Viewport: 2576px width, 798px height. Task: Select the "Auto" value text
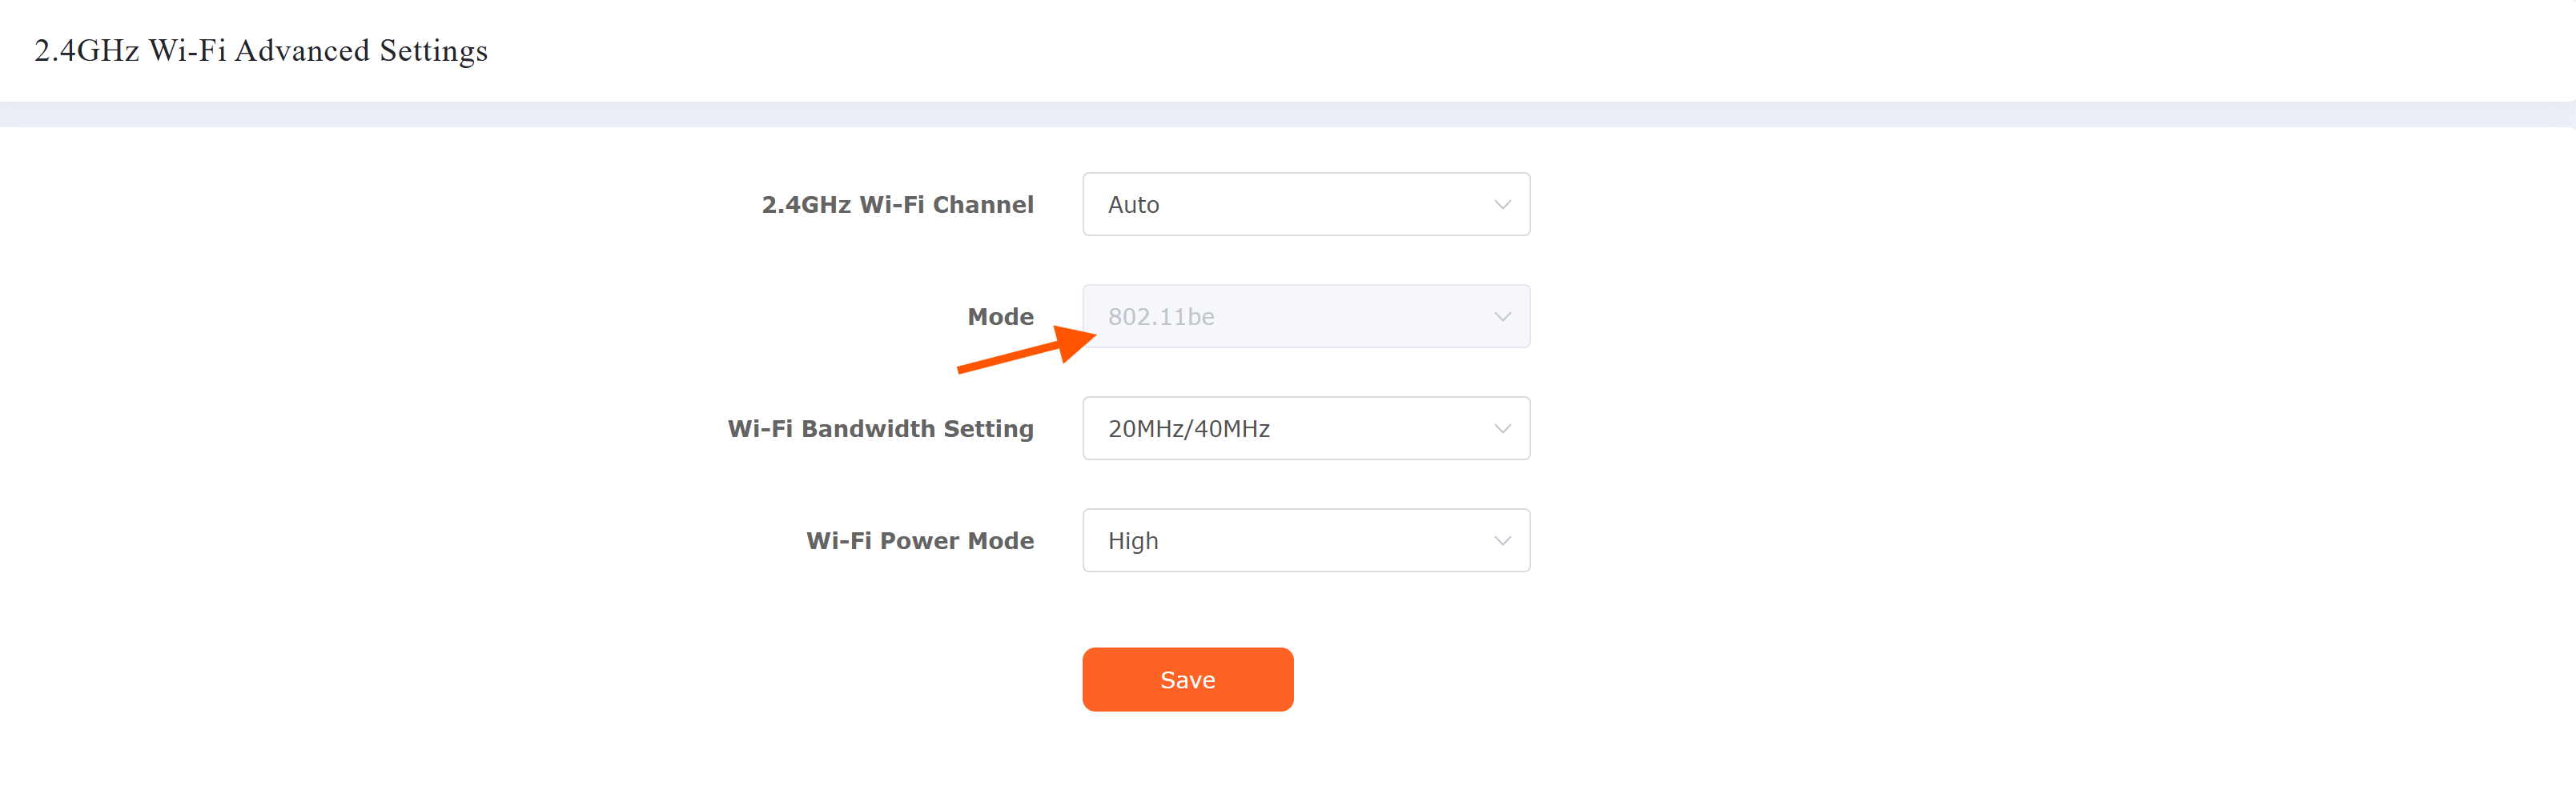1133,205
